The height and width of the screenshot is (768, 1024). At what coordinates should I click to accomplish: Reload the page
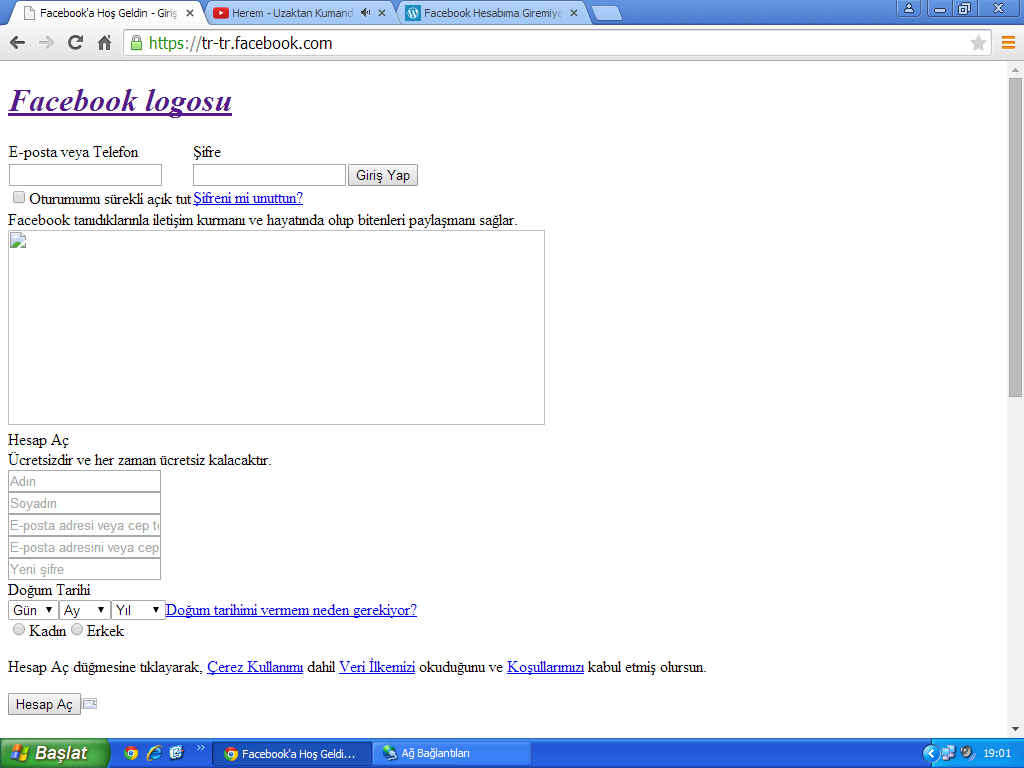[x=73, y=43]
